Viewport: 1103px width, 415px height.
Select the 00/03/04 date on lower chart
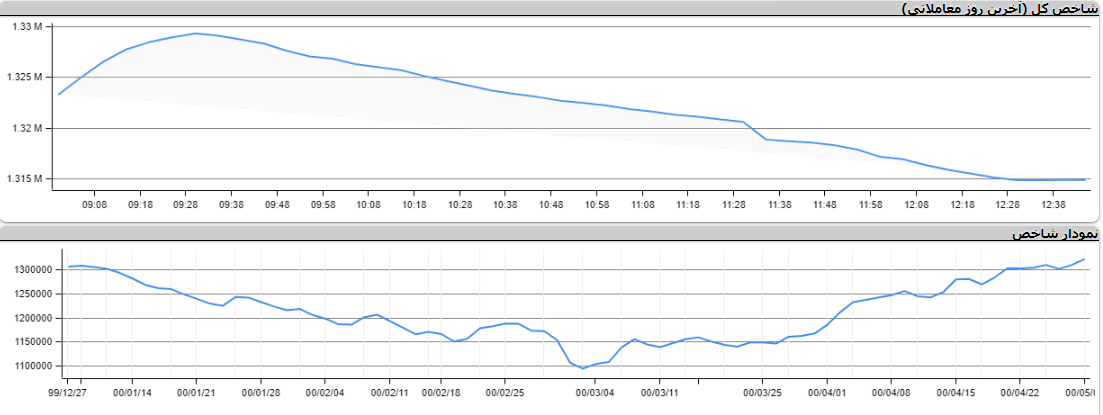[594, 392]
